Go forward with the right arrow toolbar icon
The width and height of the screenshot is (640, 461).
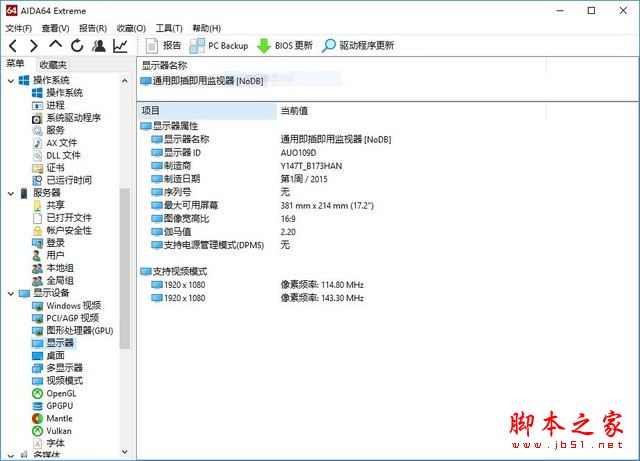point(34,46)
